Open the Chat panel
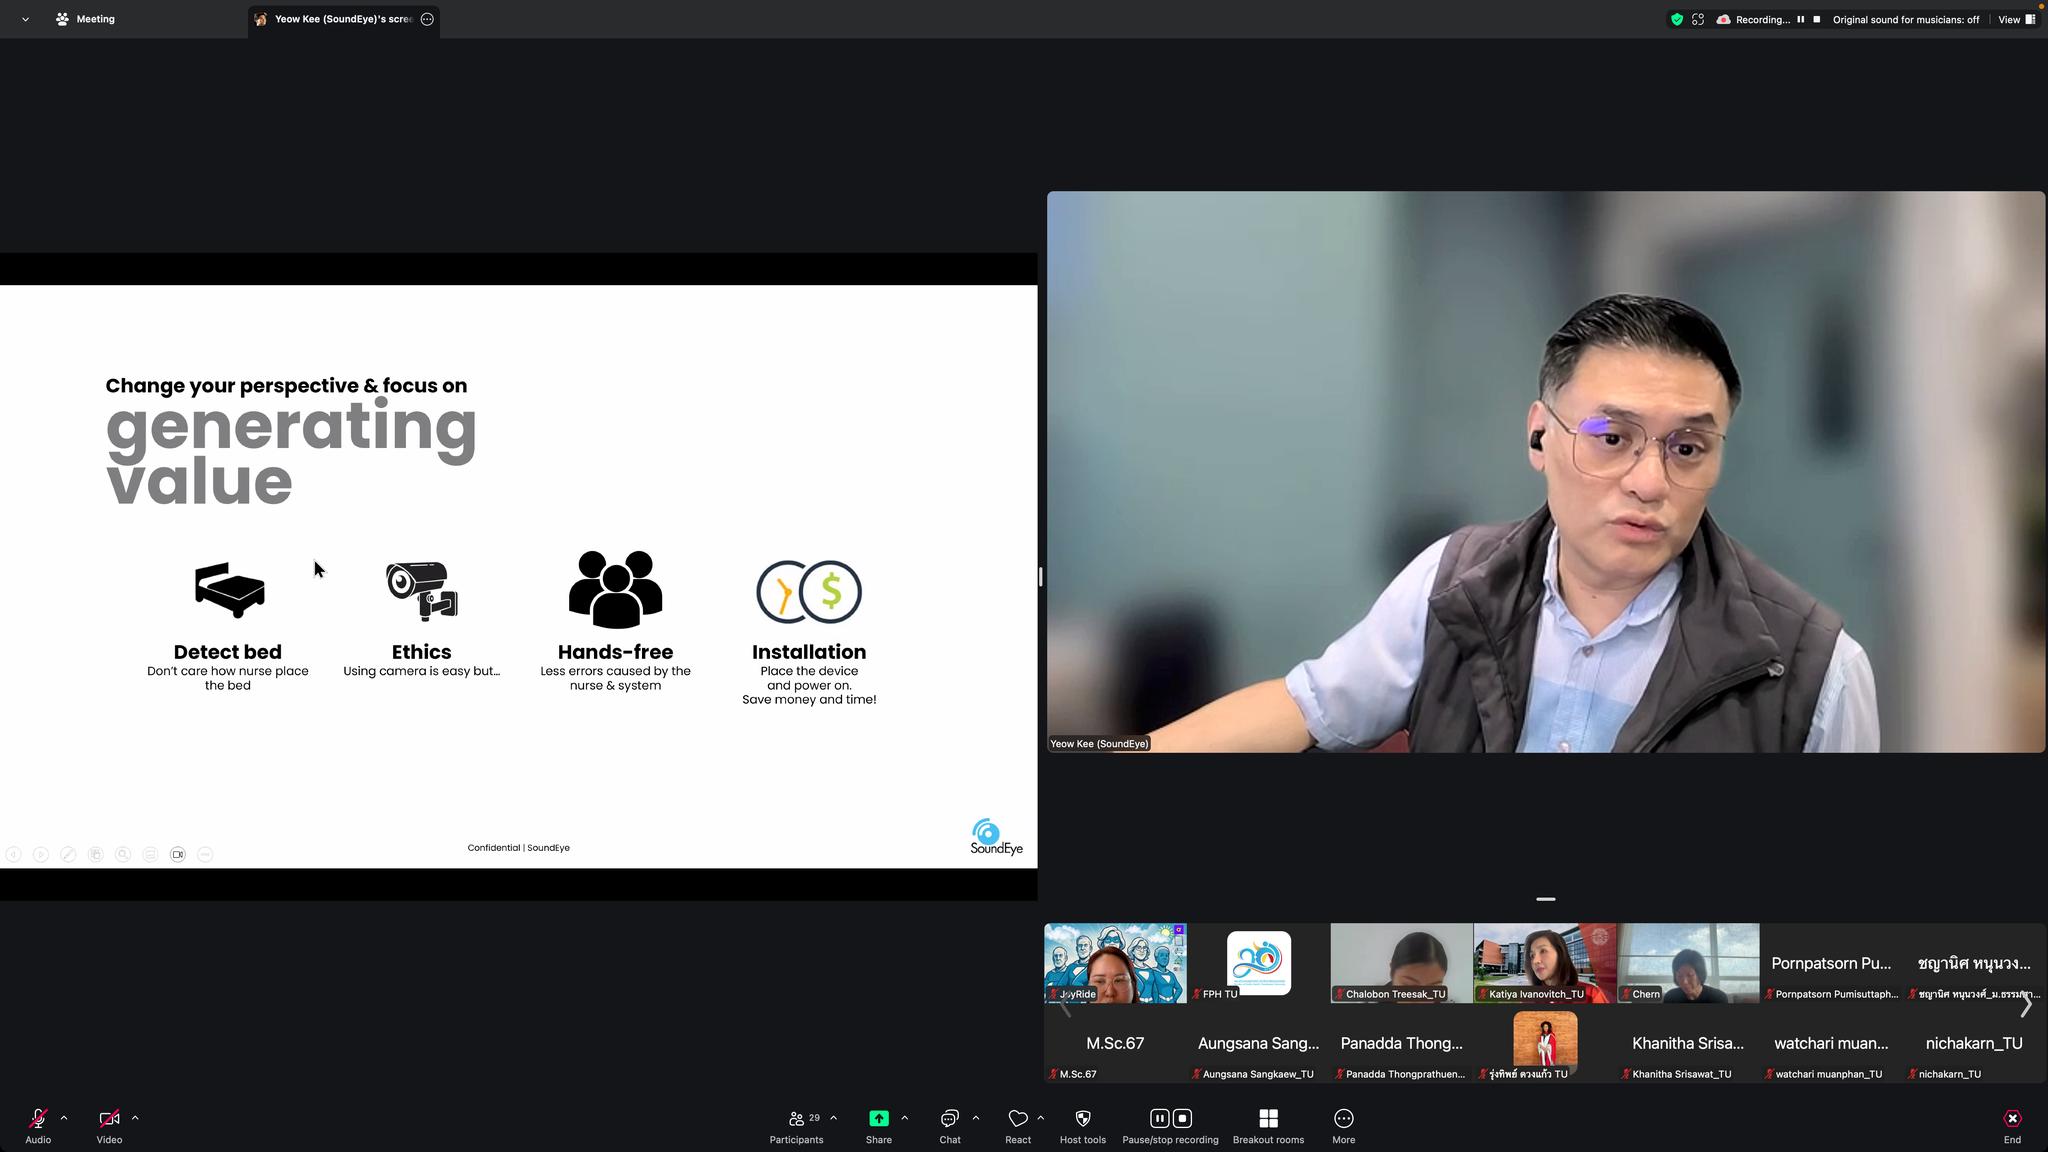Screen dimensions: 2048x1152 coord(949,1126)
